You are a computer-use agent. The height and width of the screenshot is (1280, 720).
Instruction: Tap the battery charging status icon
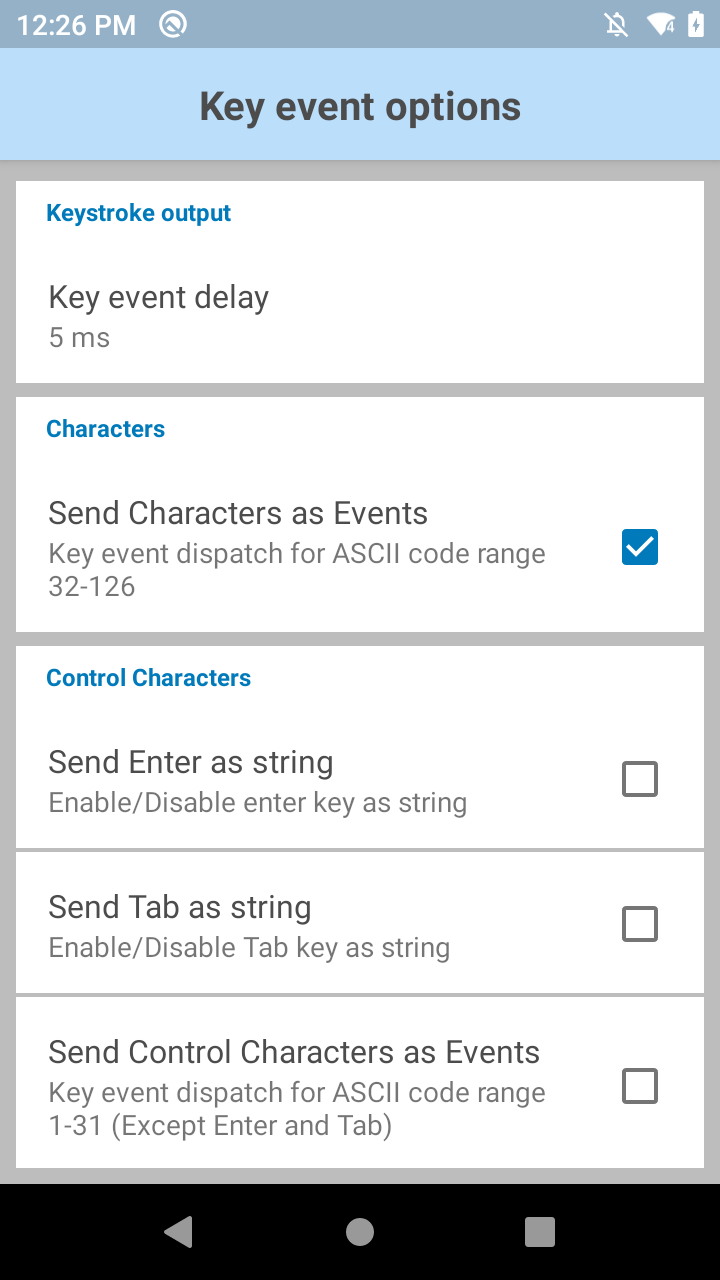[696, 24]
